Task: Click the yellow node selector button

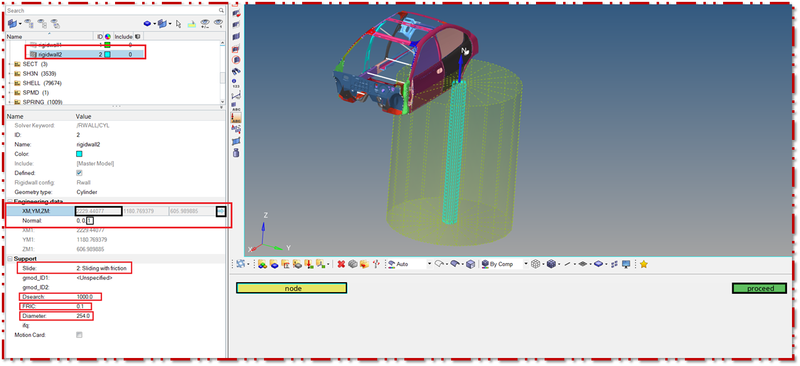Action: (x=291, y=288)
